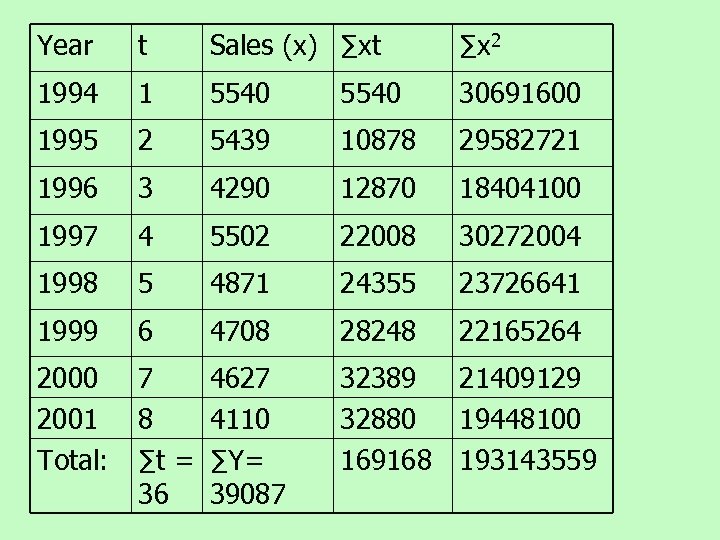The width and height of the screenshot is (720, 540).
Task: Select the sales value 5502
Action: [239, 236]
